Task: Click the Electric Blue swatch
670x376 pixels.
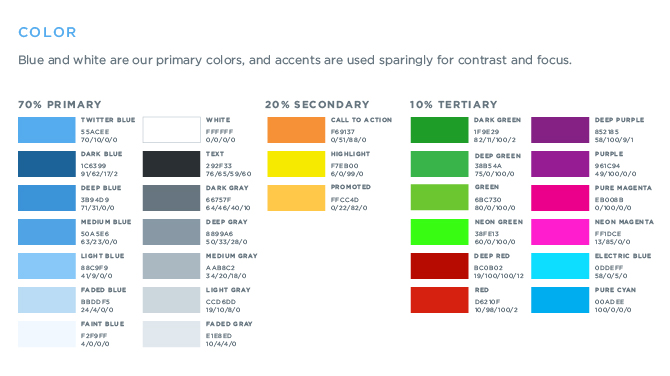Action: [560, 266]
